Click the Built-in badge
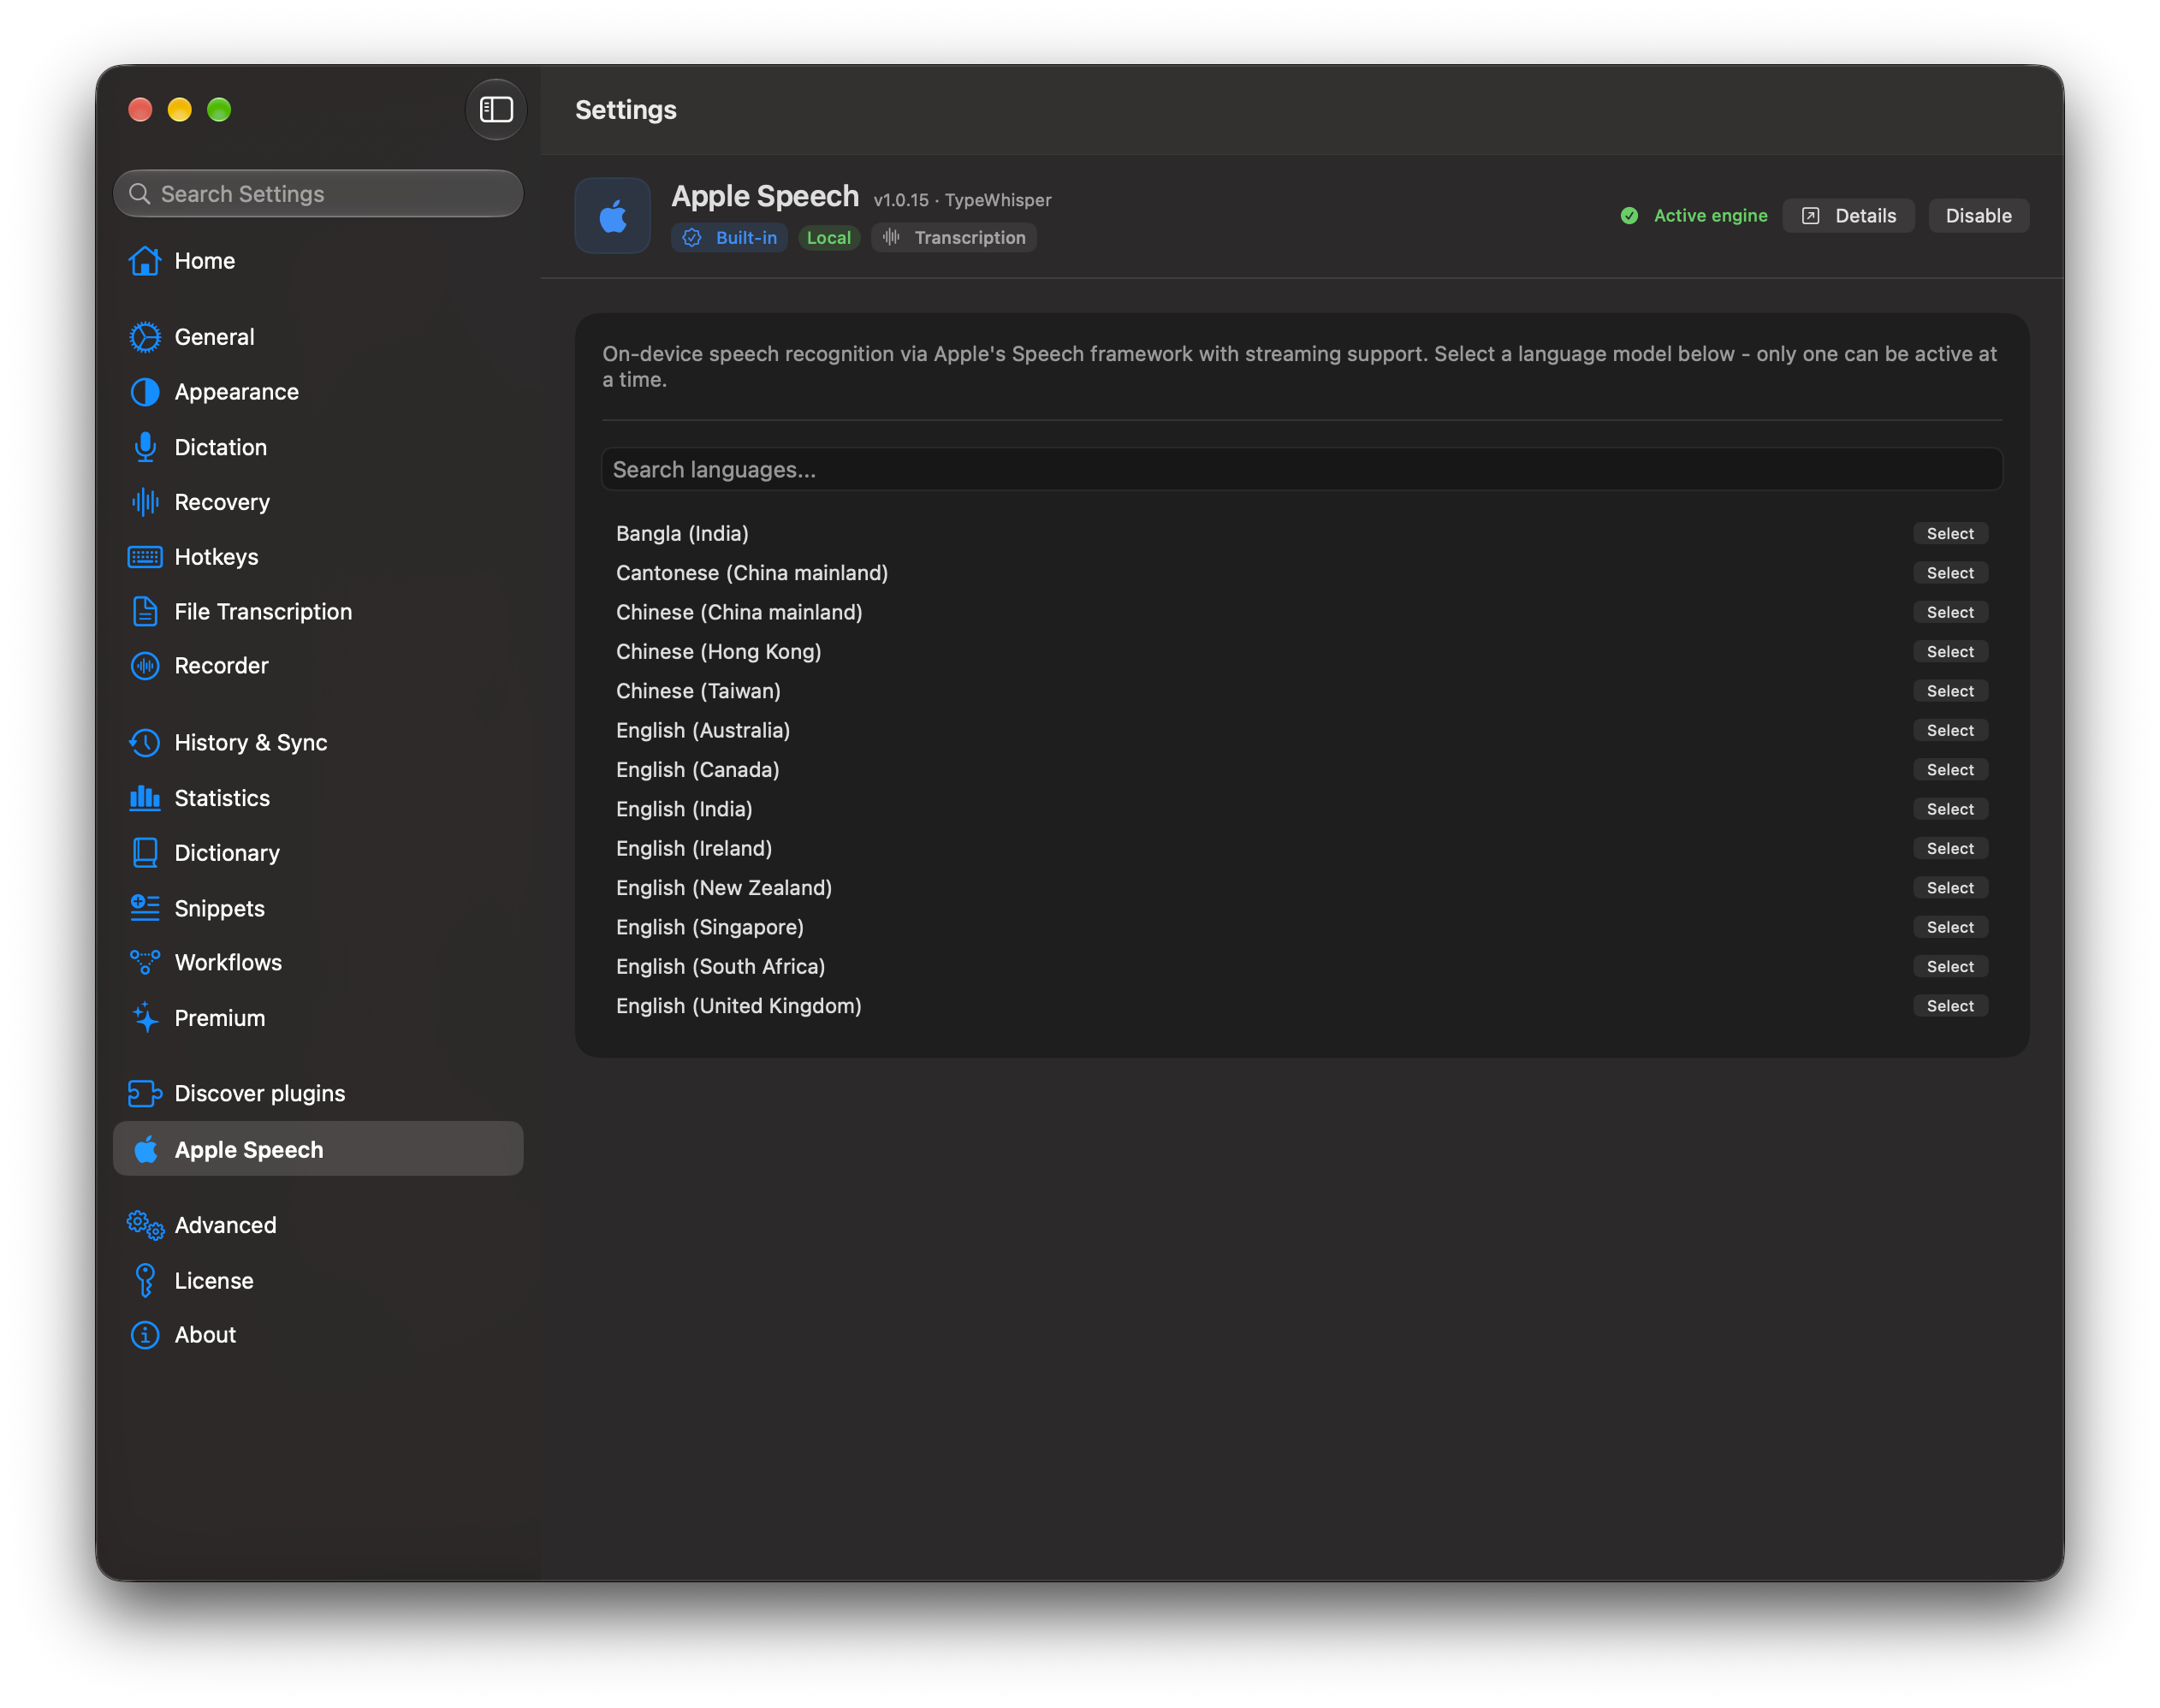 coord(730,238)
